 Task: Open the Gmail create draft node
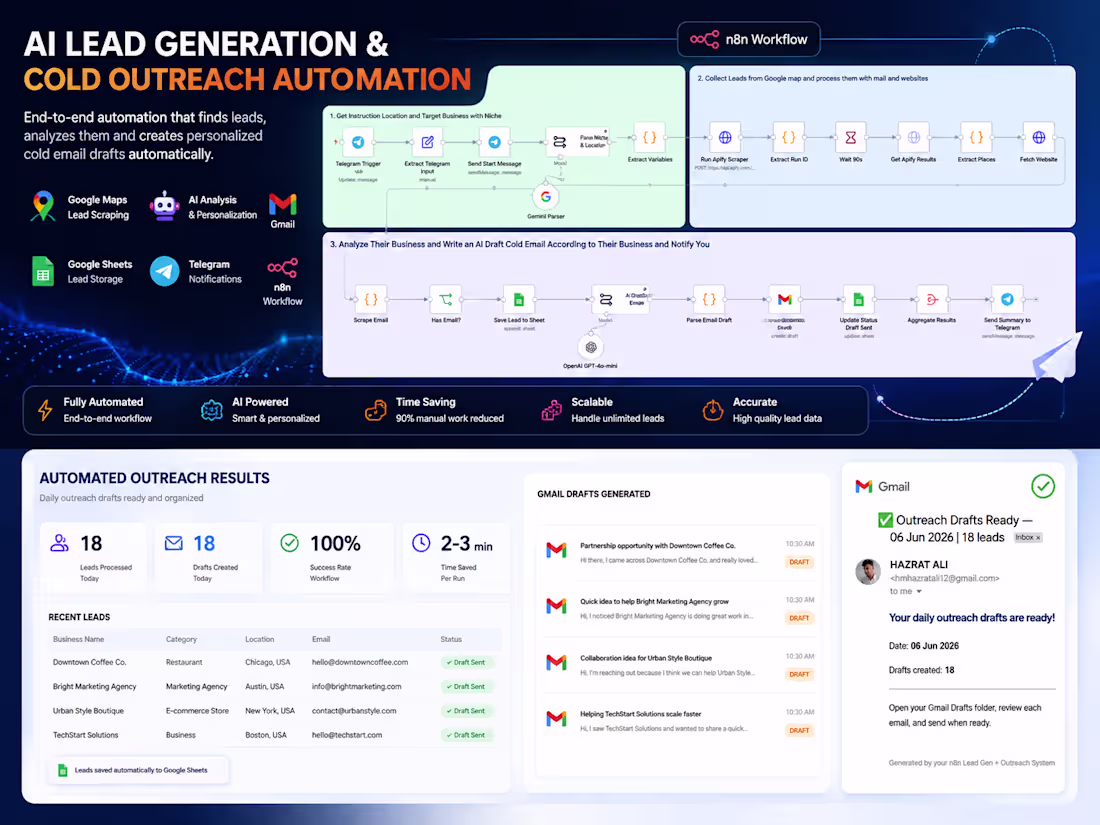784,300
